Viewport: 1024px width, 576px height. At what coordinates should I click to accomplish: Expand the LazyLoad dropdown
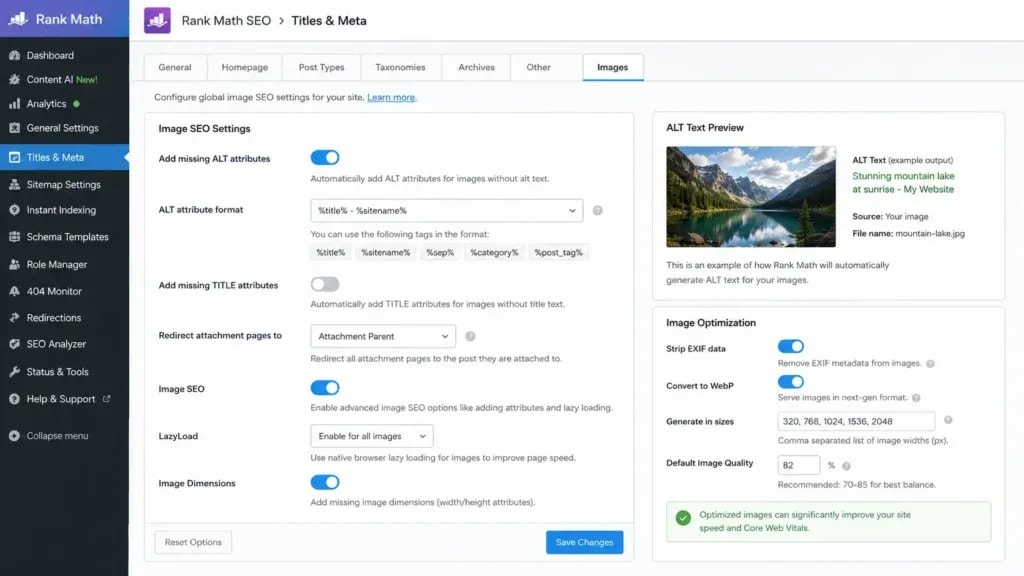click(x=372, y=436)
